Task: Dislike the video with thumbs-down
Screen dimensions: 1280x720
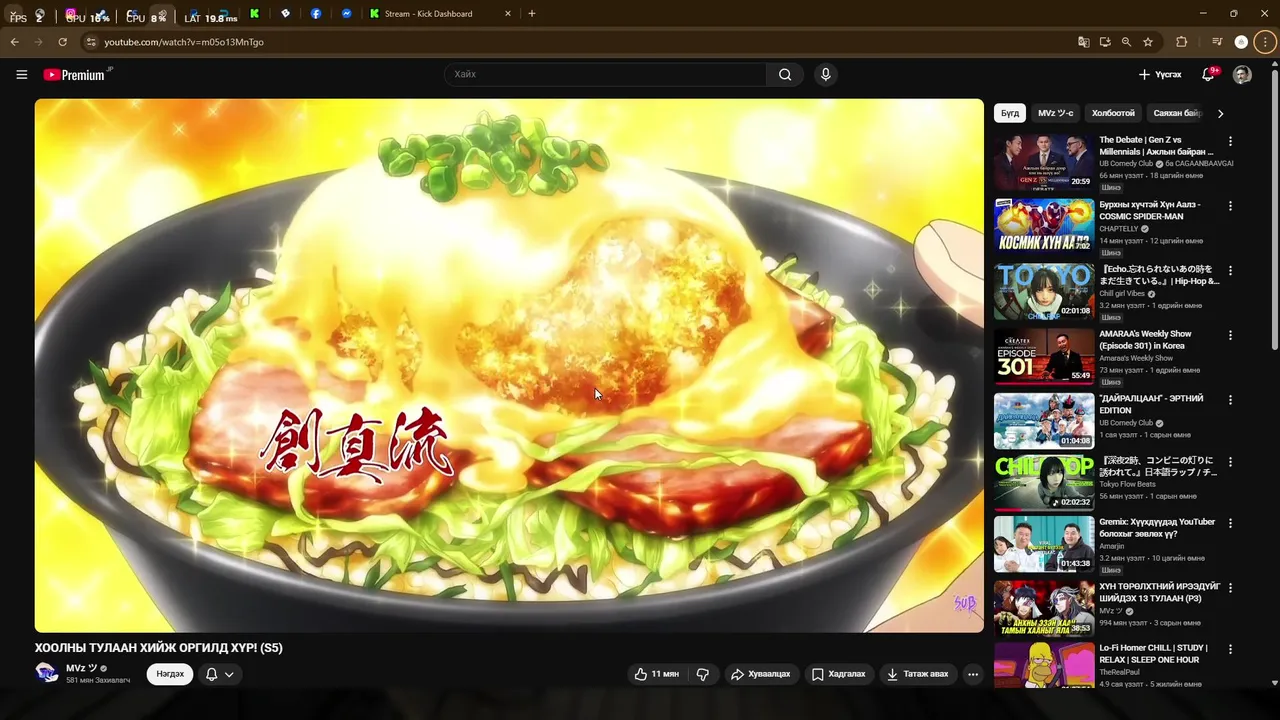Action: [702, 674]
